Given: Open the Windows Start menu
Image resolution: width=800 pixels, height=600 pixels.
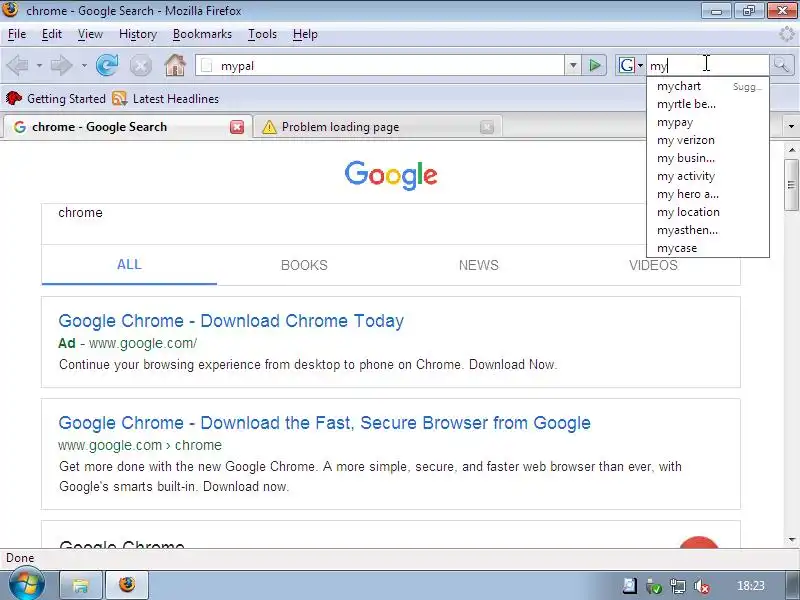Looking at the screenshot, I should (x=27, y=585).
